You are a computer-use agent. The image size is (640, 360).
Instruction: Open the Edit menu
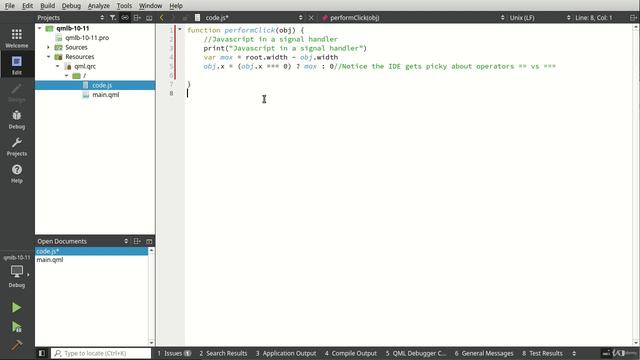point(27,6)
